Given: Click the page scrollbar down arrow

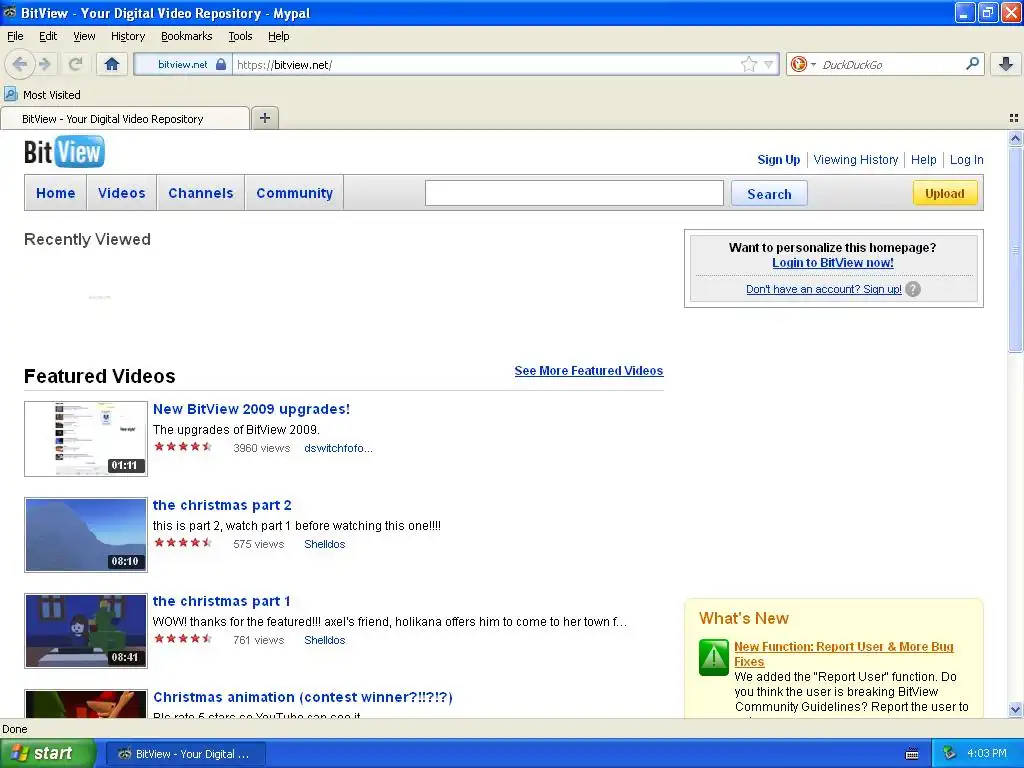Looking at the screenshot, I should pos(1015,709).
